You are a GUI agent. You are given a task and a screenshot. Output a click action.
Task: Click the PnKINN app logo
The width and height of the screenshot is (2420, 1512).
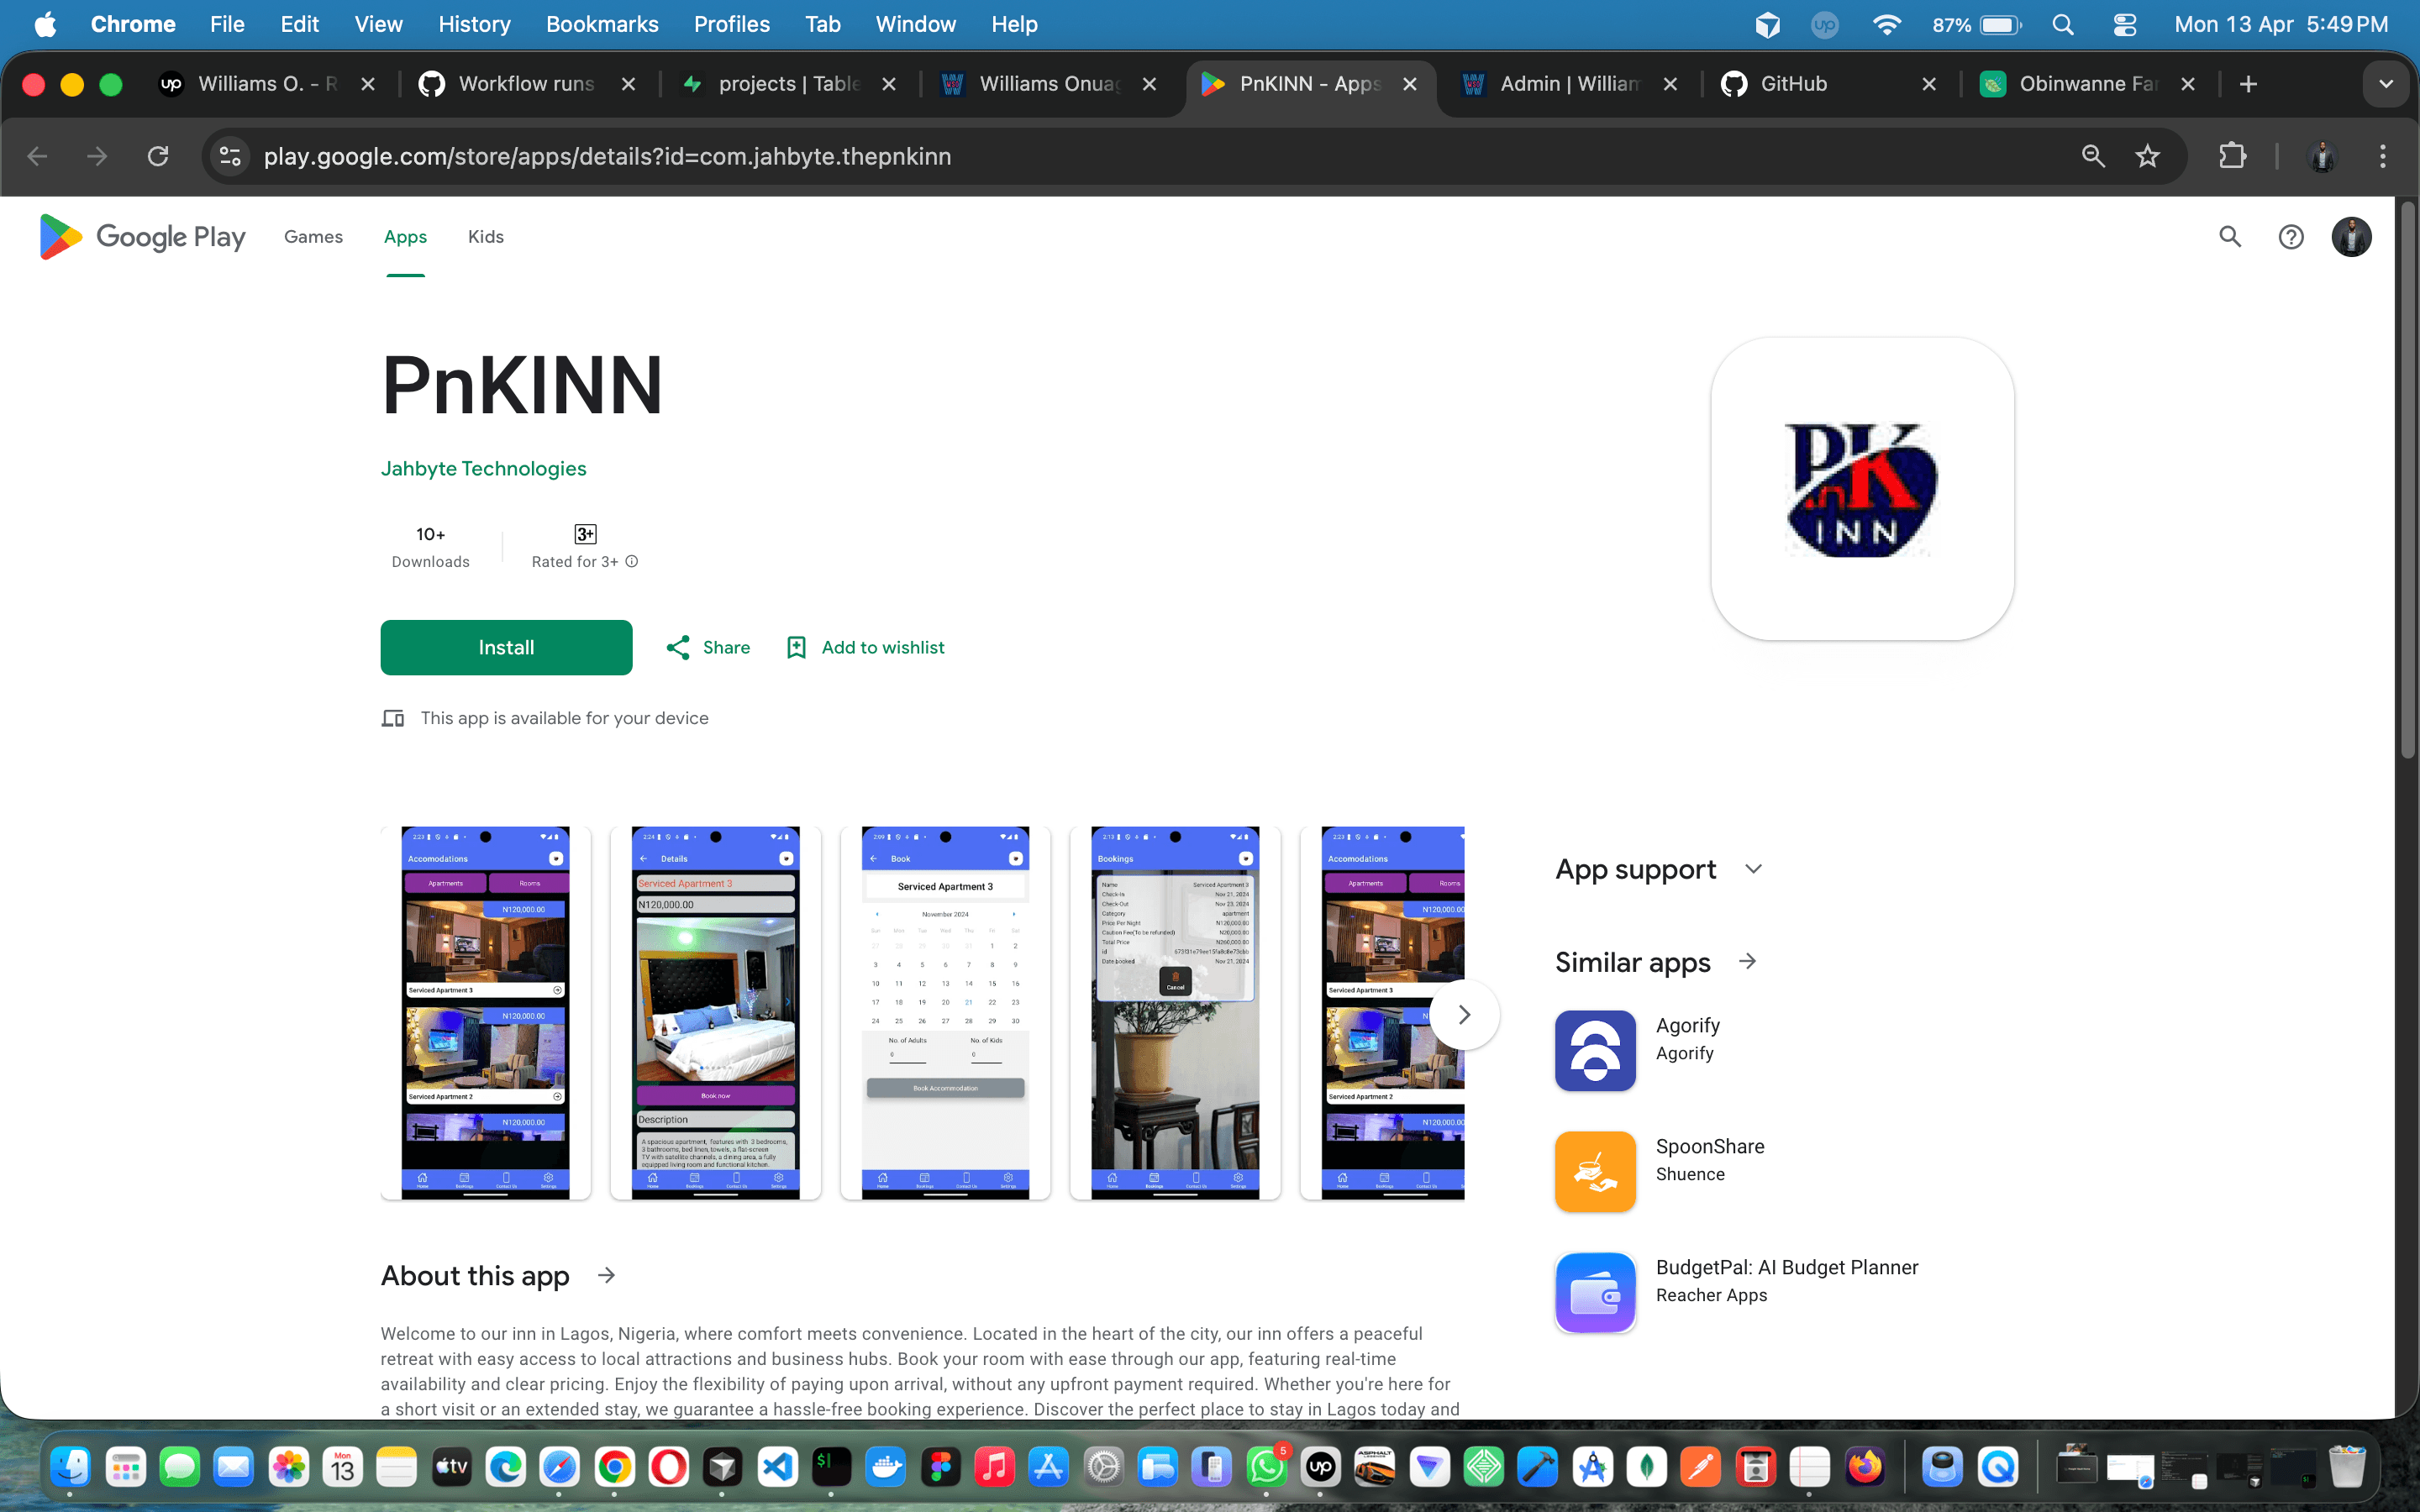1860,489
